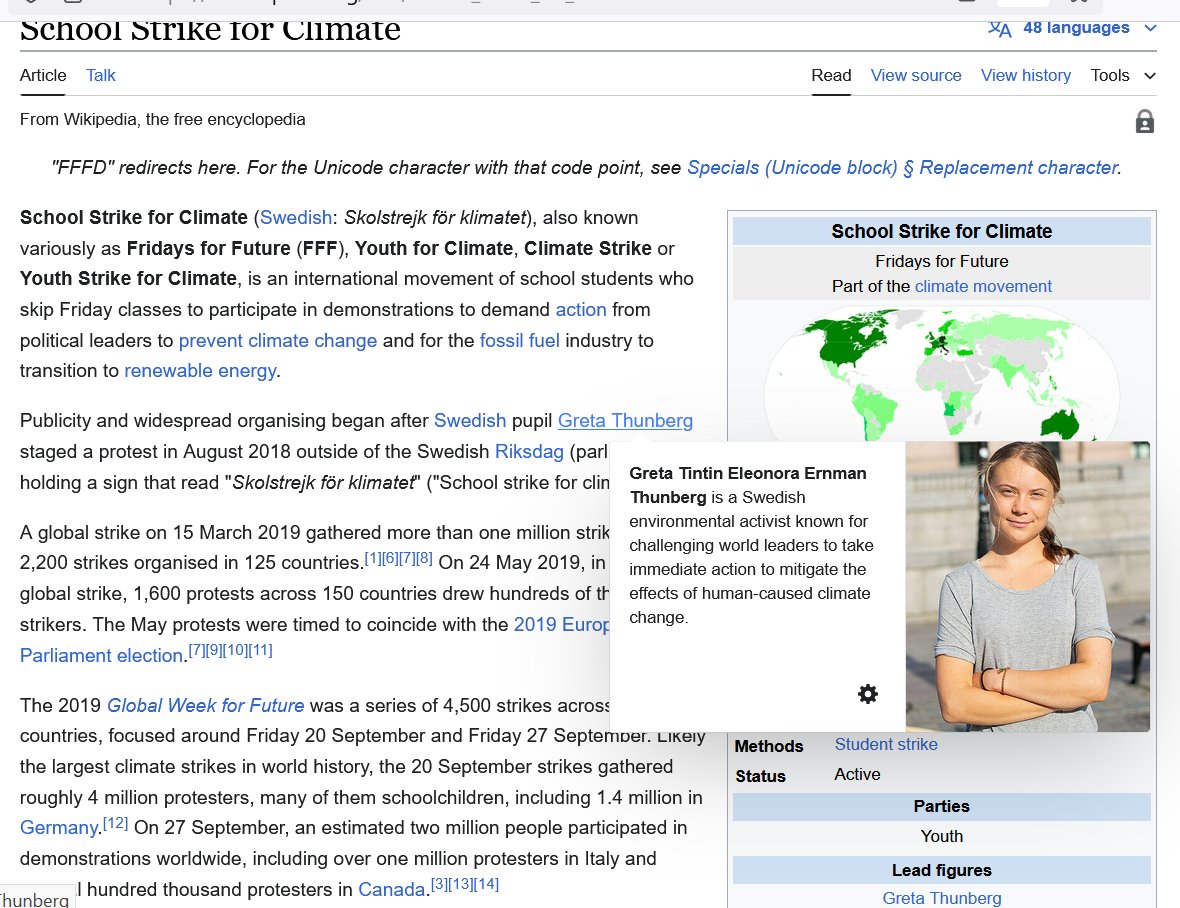Image resolution: width=1180 pixels, height=908 pixels.
Task: Click 'Fridays for Future' infobox subtitle
Action: point(941,261)
